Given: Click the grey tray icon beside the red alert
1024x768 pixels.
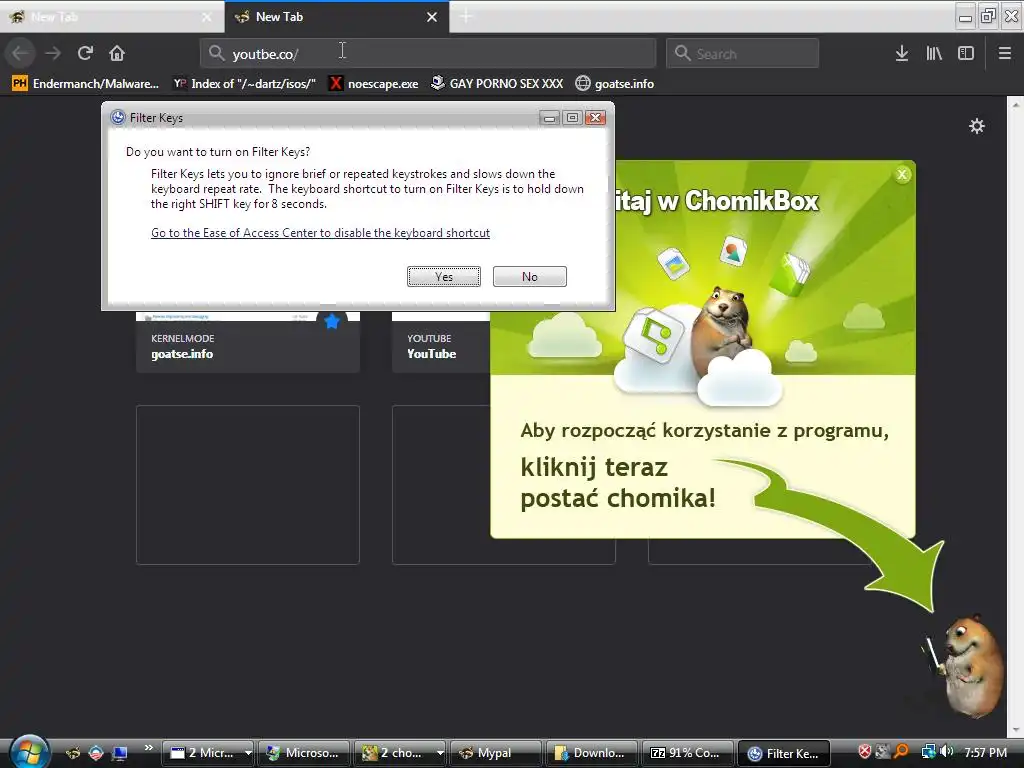Looking at the screenshot, I should tap(883, 752).
